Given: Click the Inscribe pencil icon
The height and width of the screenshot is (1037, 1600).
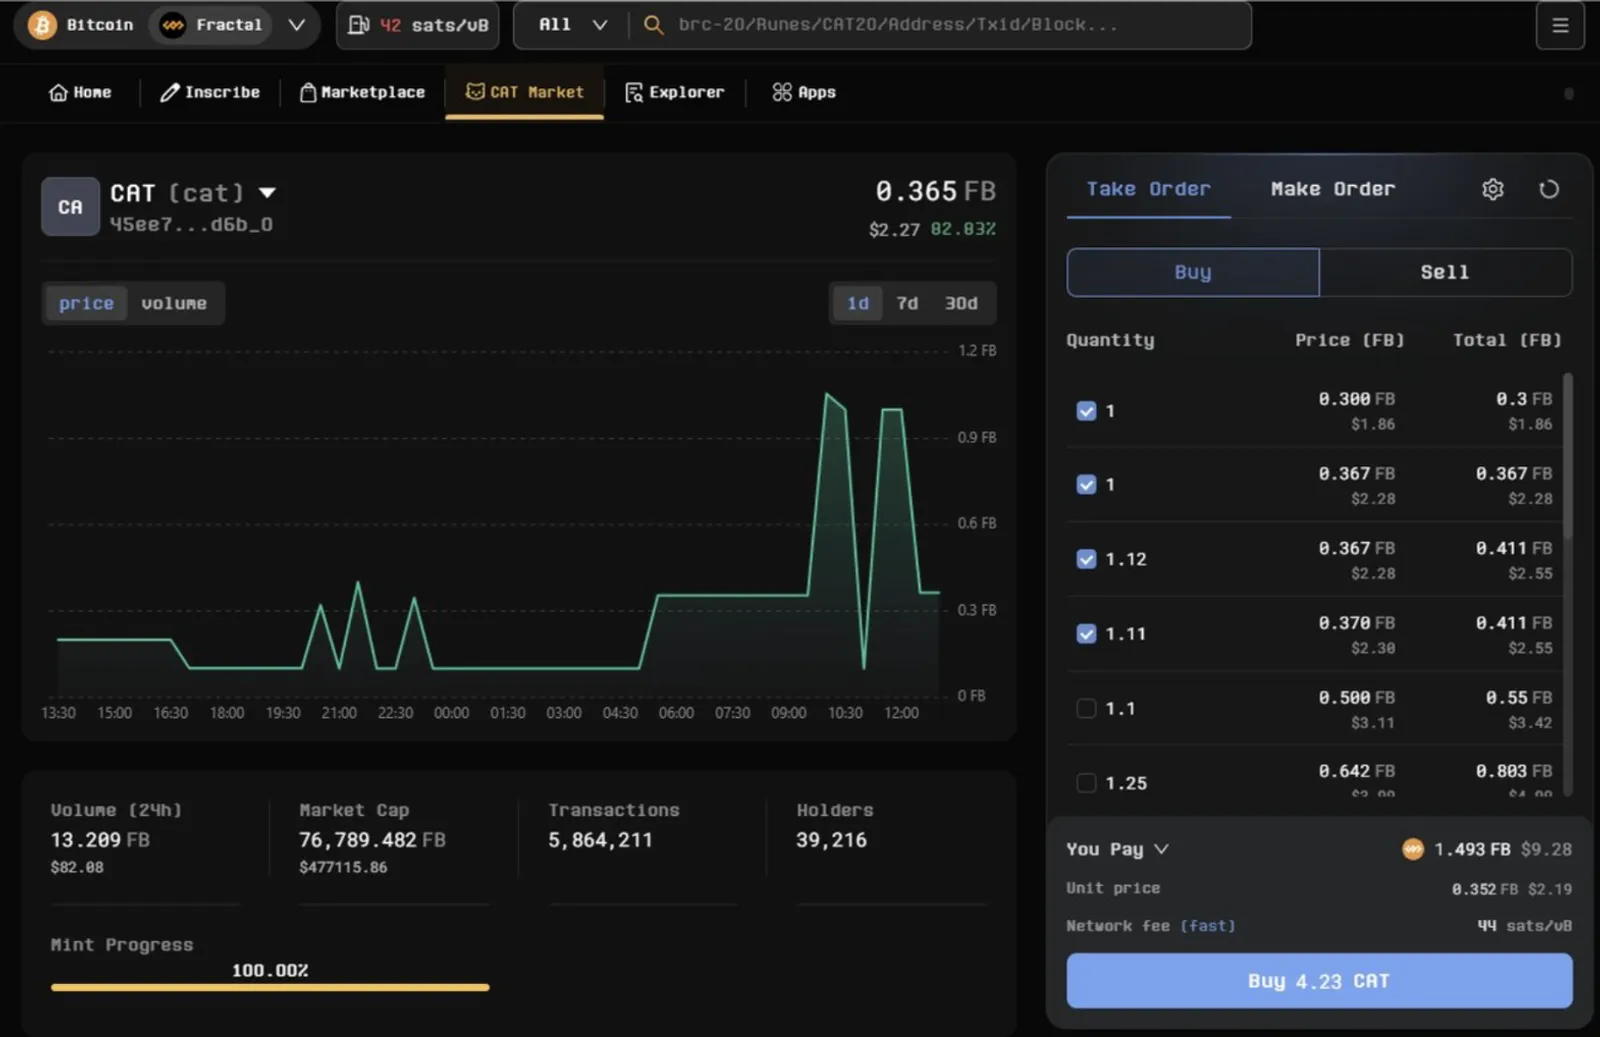Looking at the screenshot, I should click(x=170, y=92).
